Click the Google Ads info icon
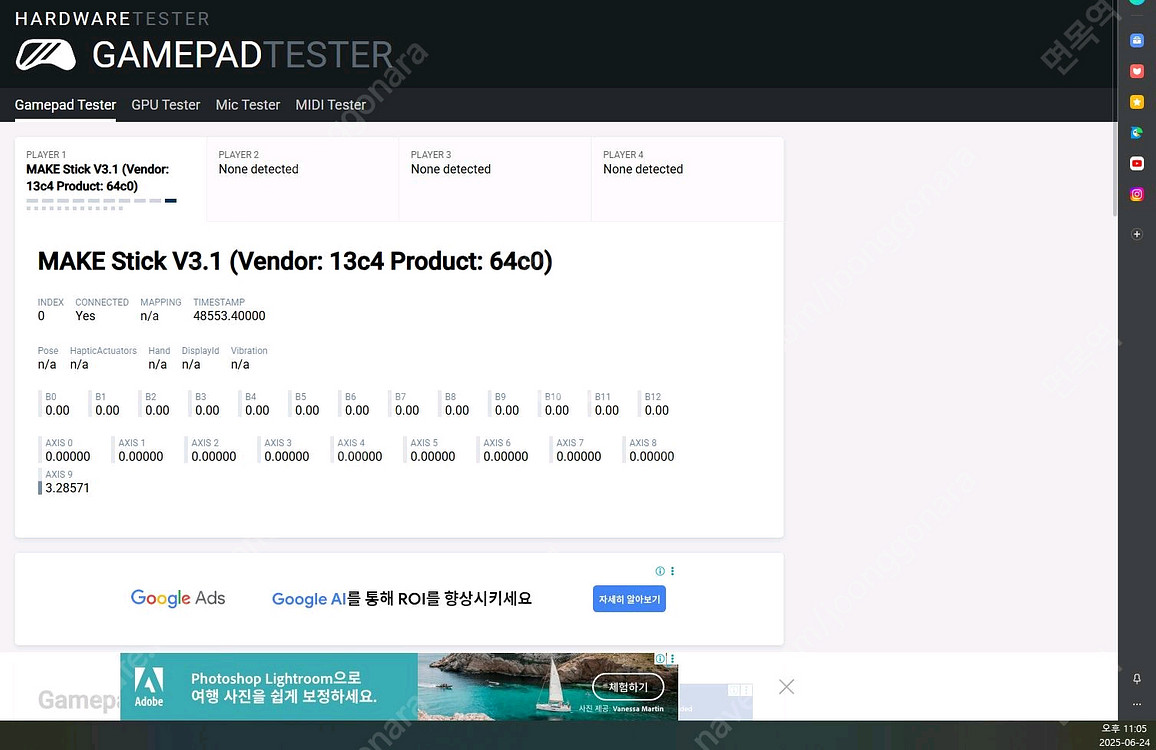The height and width of the screenshot is (750, 1156). point(660,571)
